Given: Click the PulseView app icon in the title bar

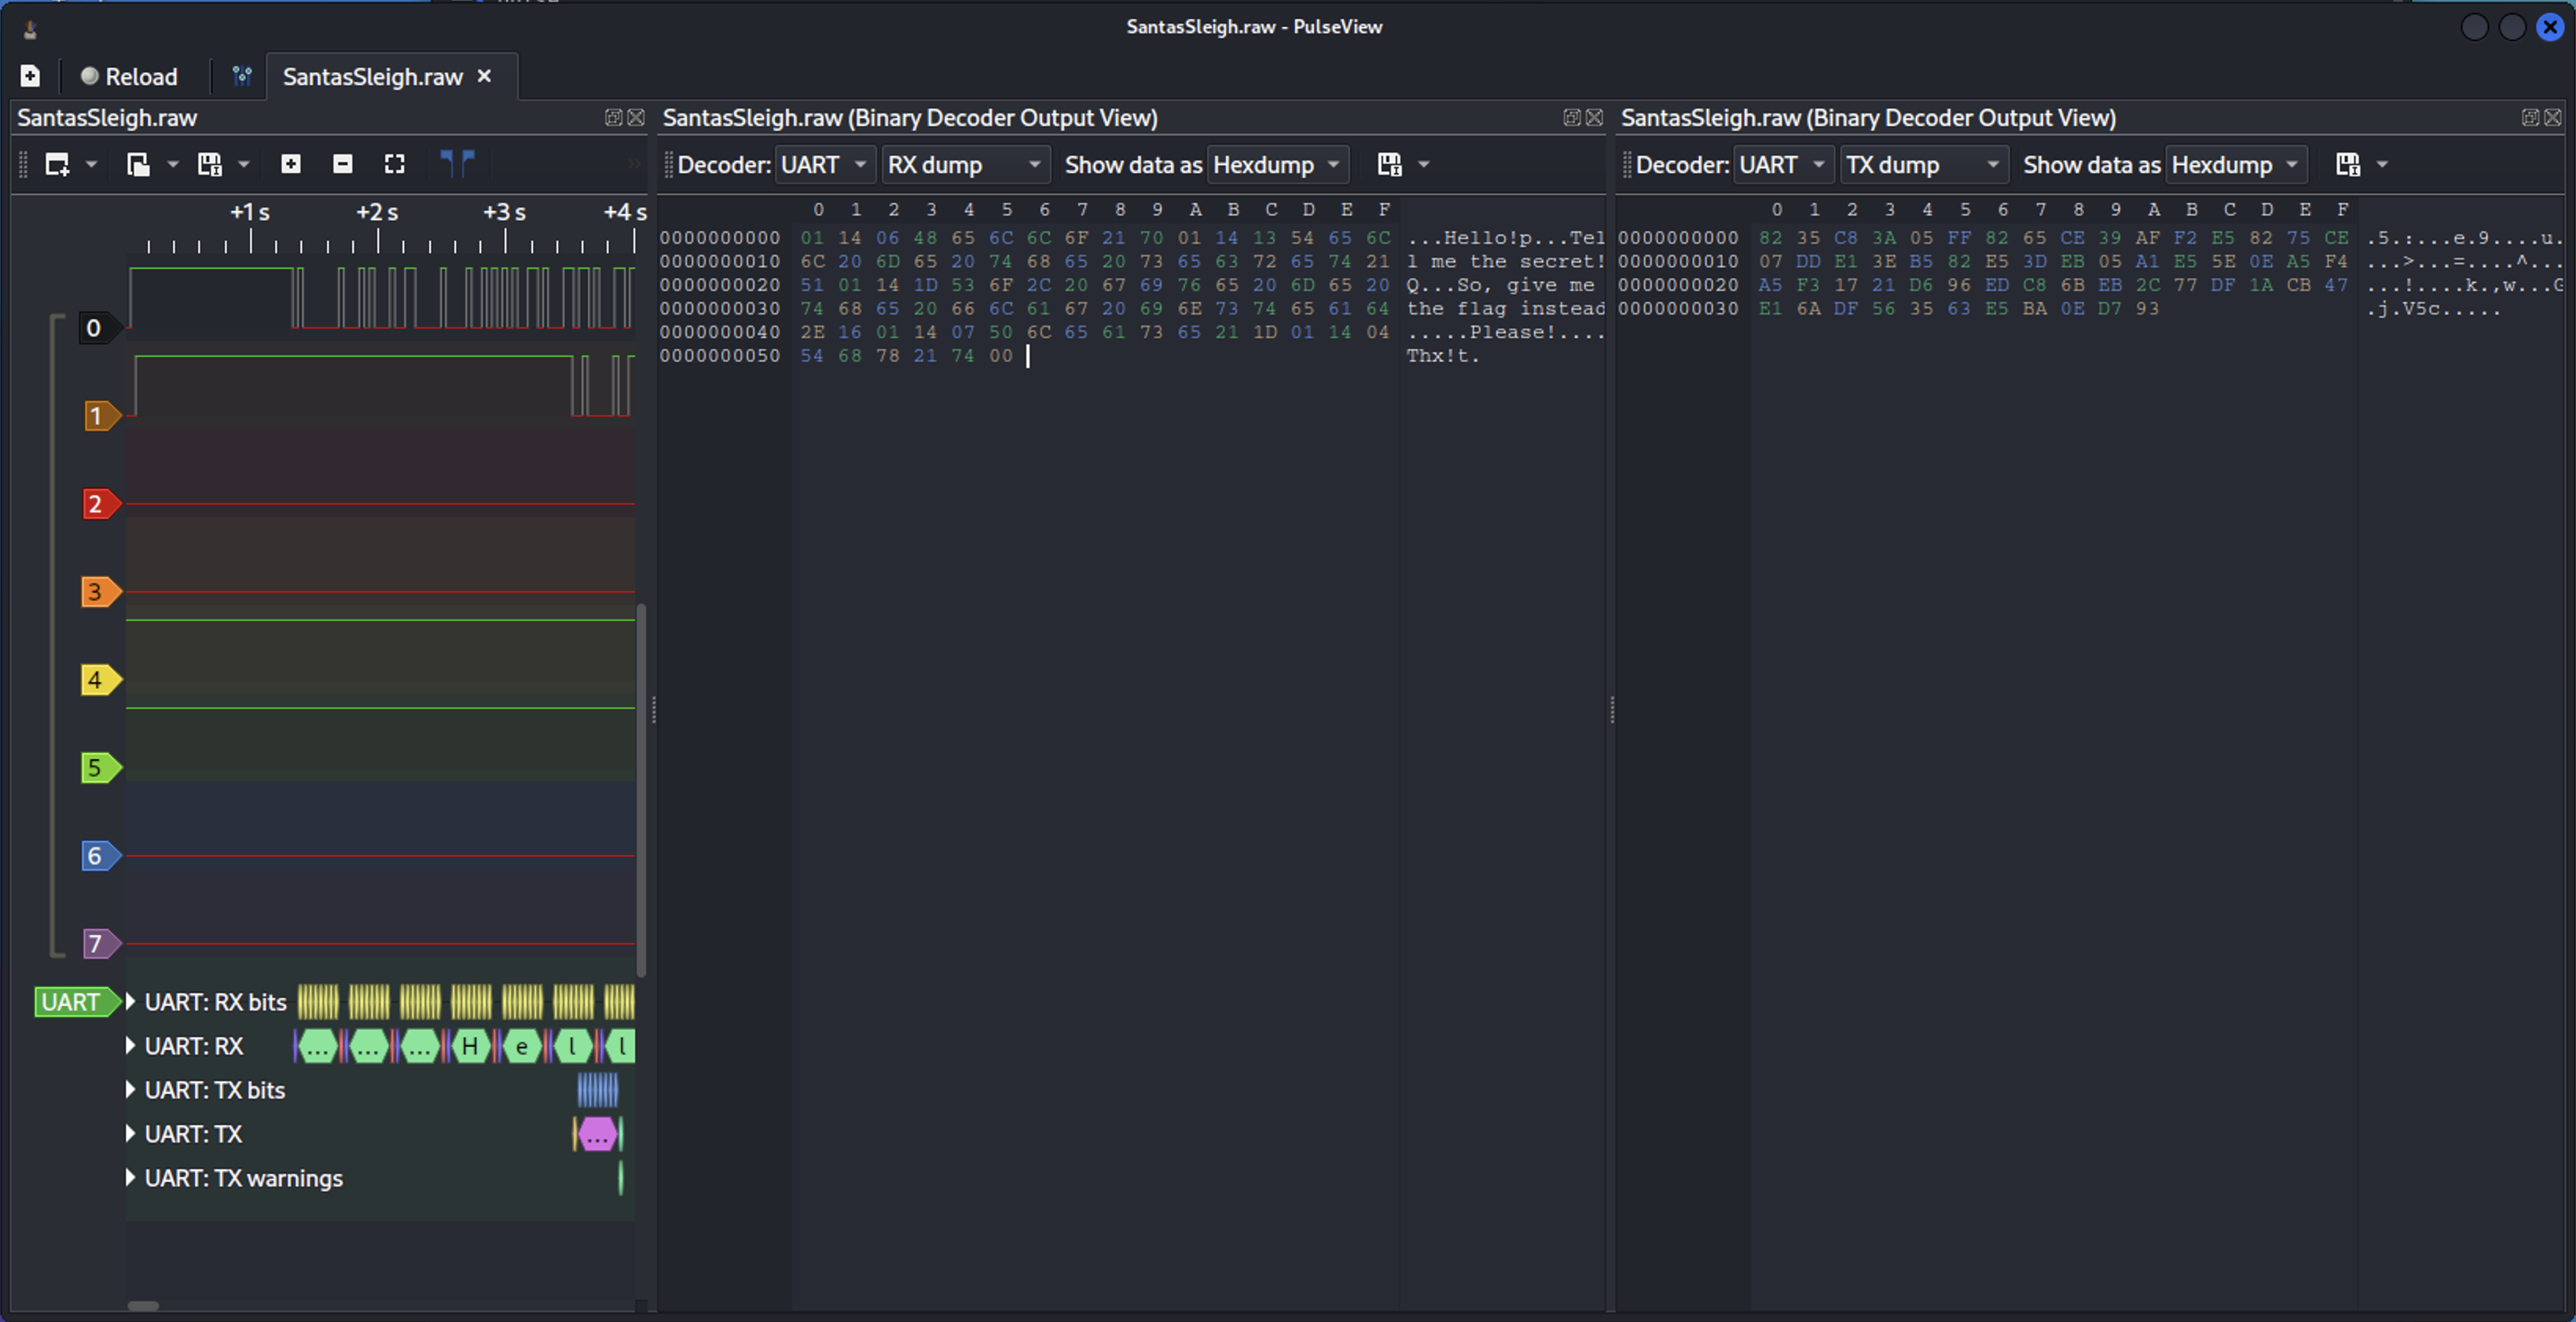Looking at the screenshot, I should (x=30, y=29).
